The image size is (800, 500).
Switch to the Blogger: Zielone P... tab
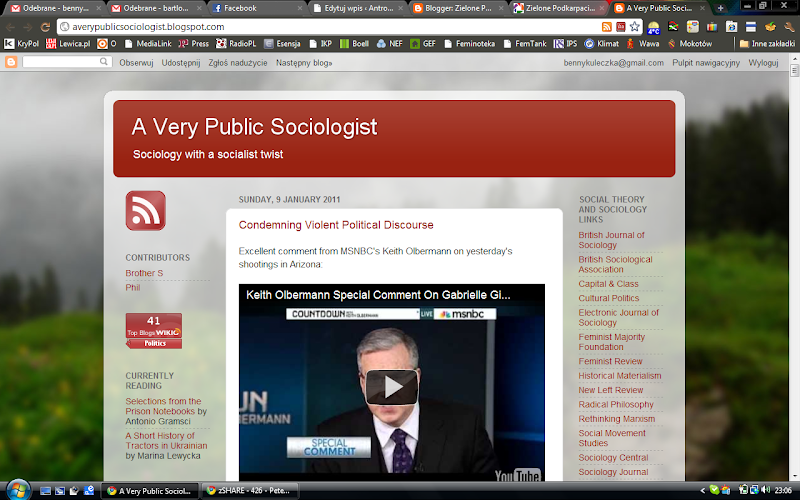(x=458, y=8)
